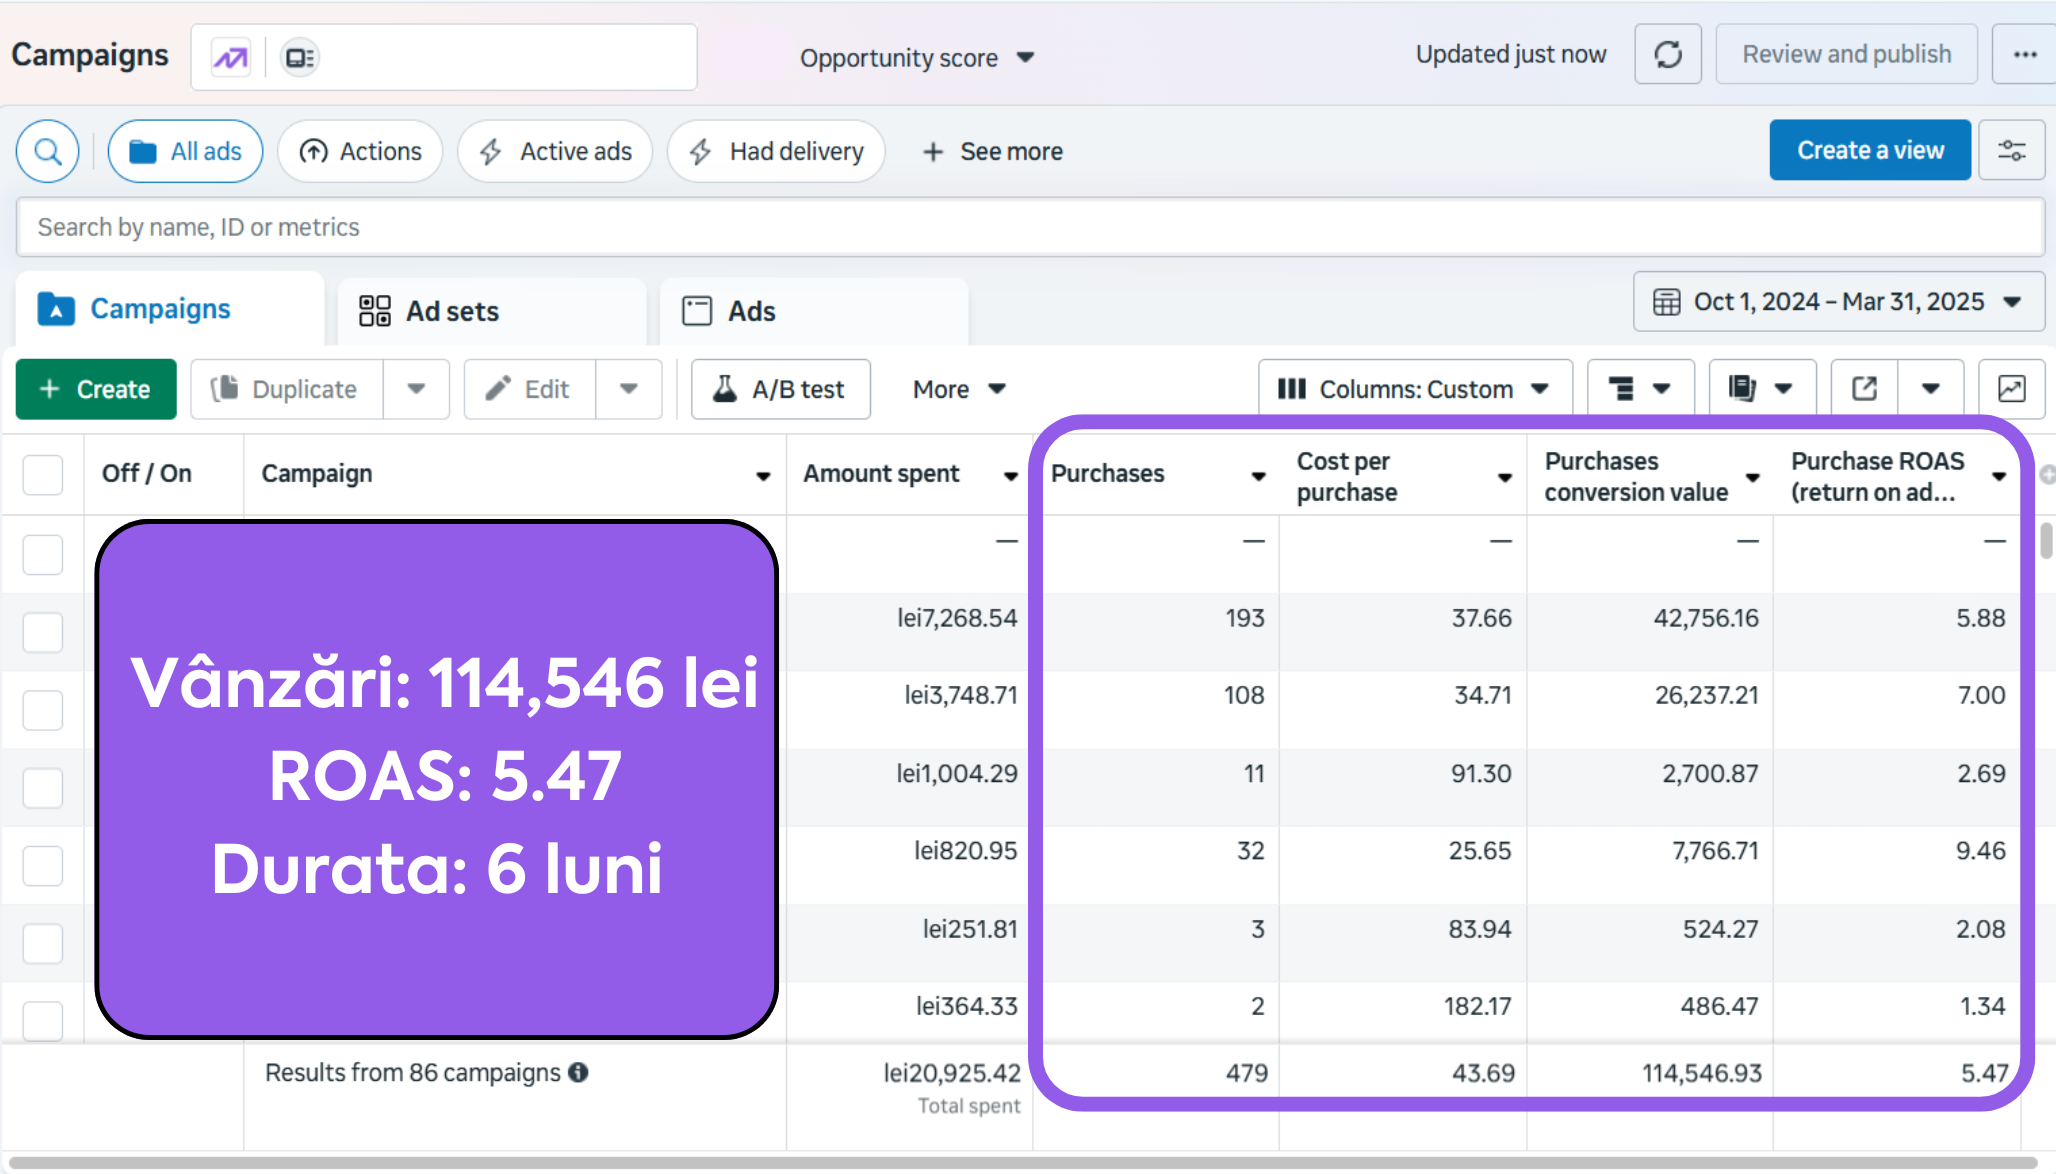Click the green Create button

pos(96,389)
